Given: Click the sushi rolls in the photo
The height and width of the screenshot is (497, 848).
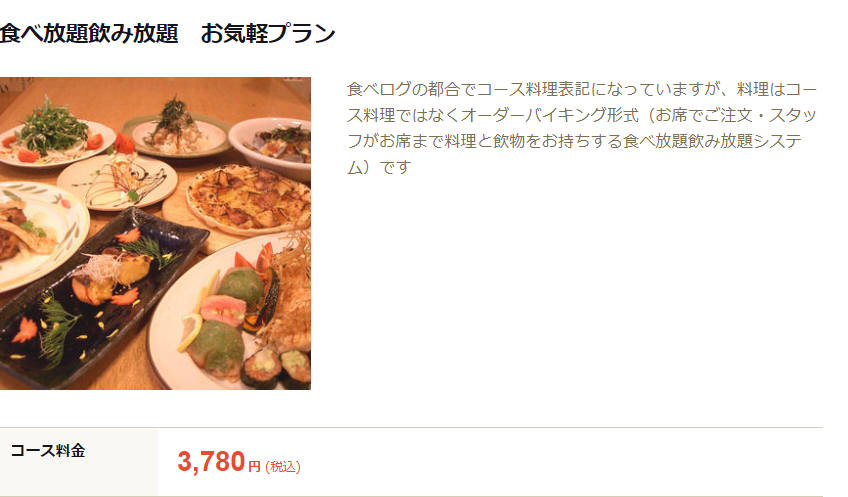Looking at the screenshot, I should (276, 368).
